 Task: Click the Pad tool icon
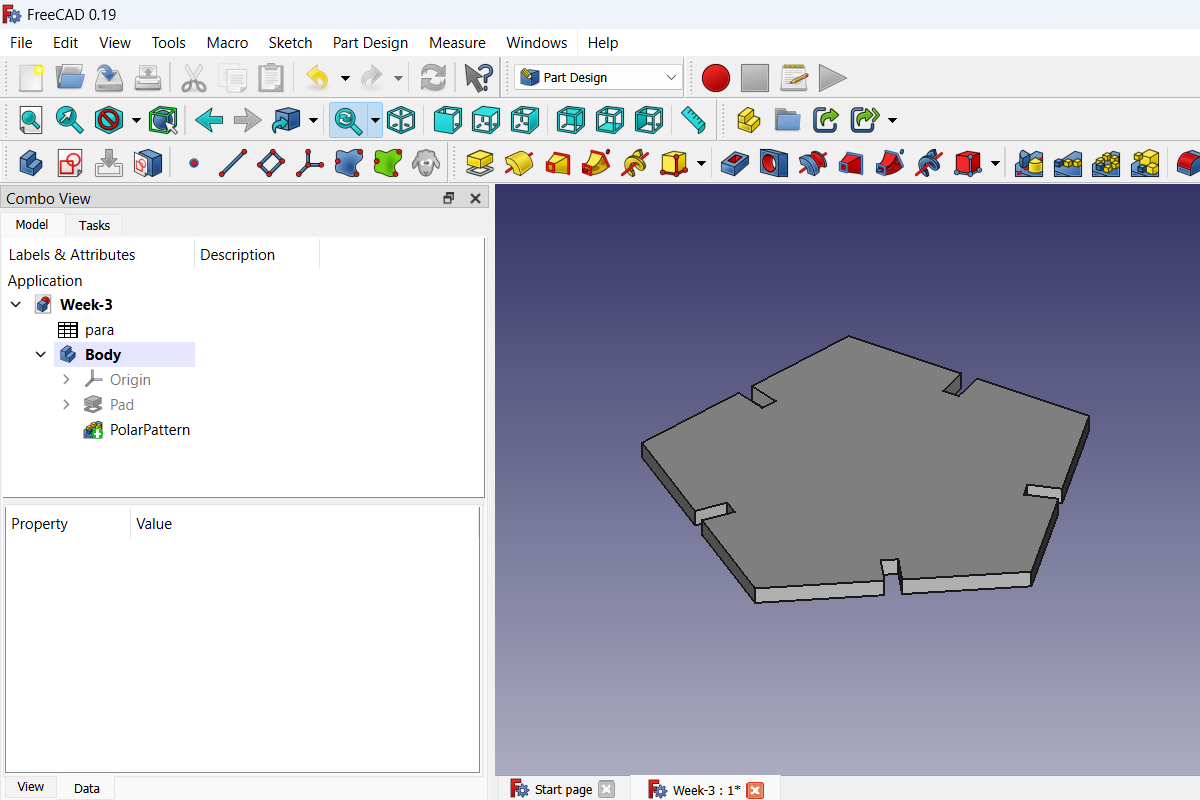click(x=480, y=161)
